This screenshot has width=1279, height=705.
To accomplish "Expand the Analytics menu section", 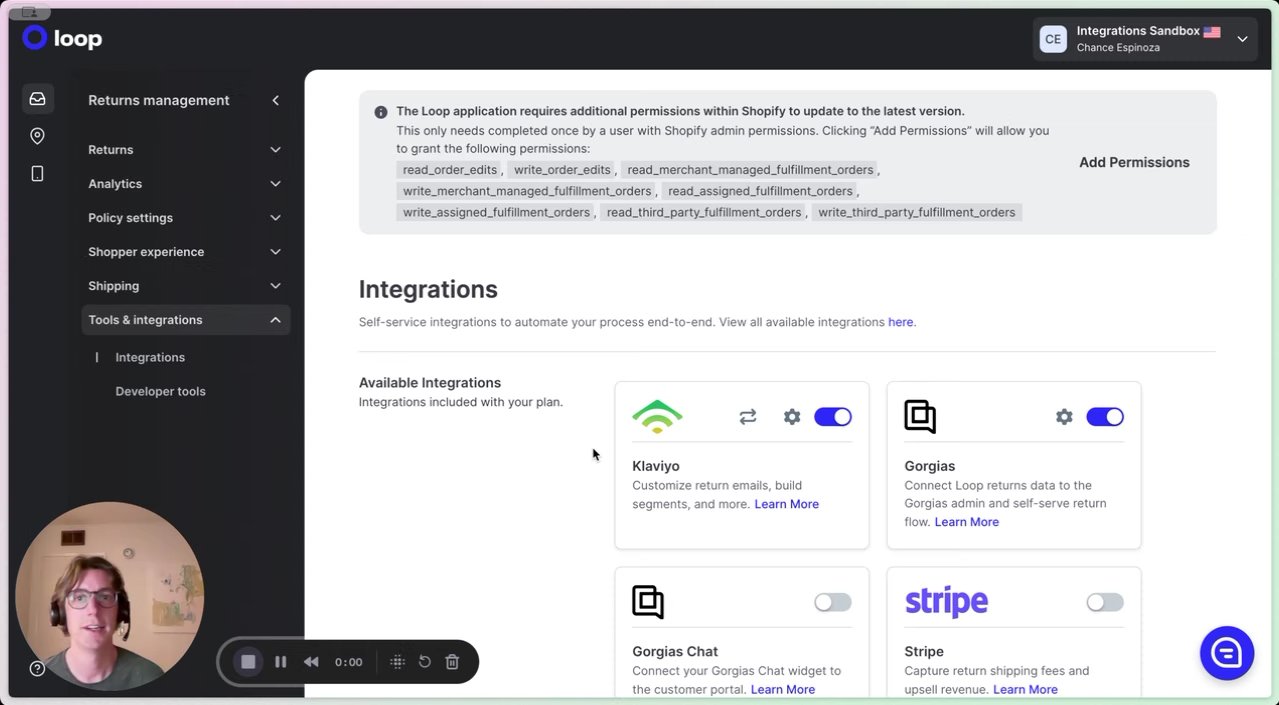I will tap(185, 184).
